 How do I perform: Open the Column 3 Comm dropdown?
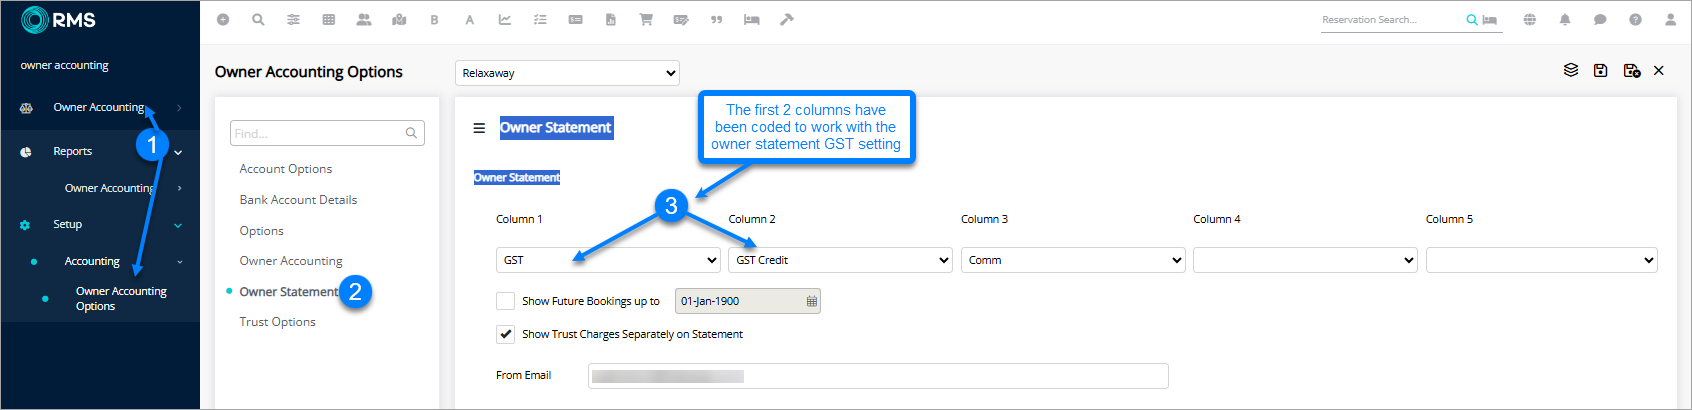click(1073, 260)
